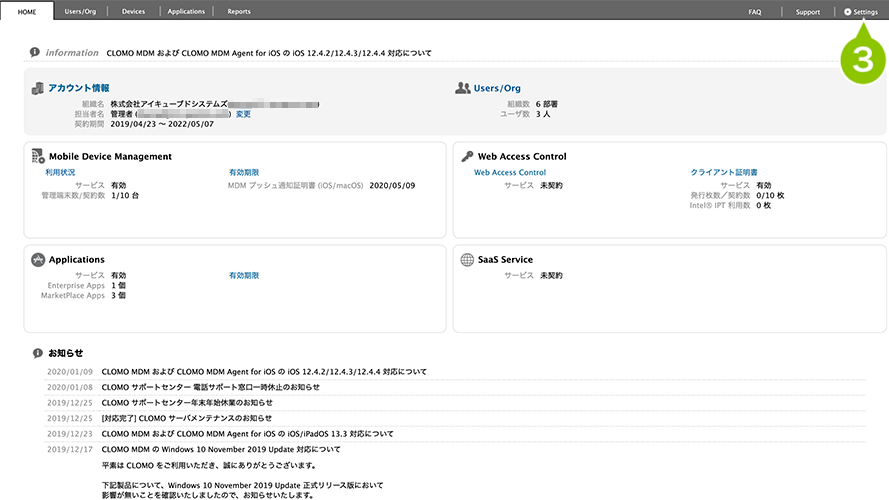This screenshot has width=889, height=500.
Task: Click the お知らせ info icon
Action: (x=37, y=353)
